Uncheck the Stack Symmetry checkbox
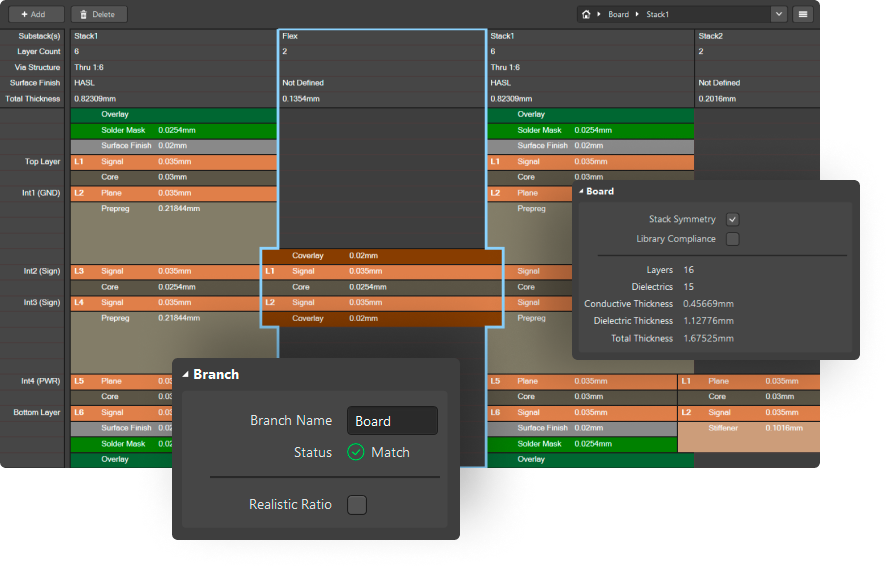This screenshot has height=570, width=890. [733, 219]
